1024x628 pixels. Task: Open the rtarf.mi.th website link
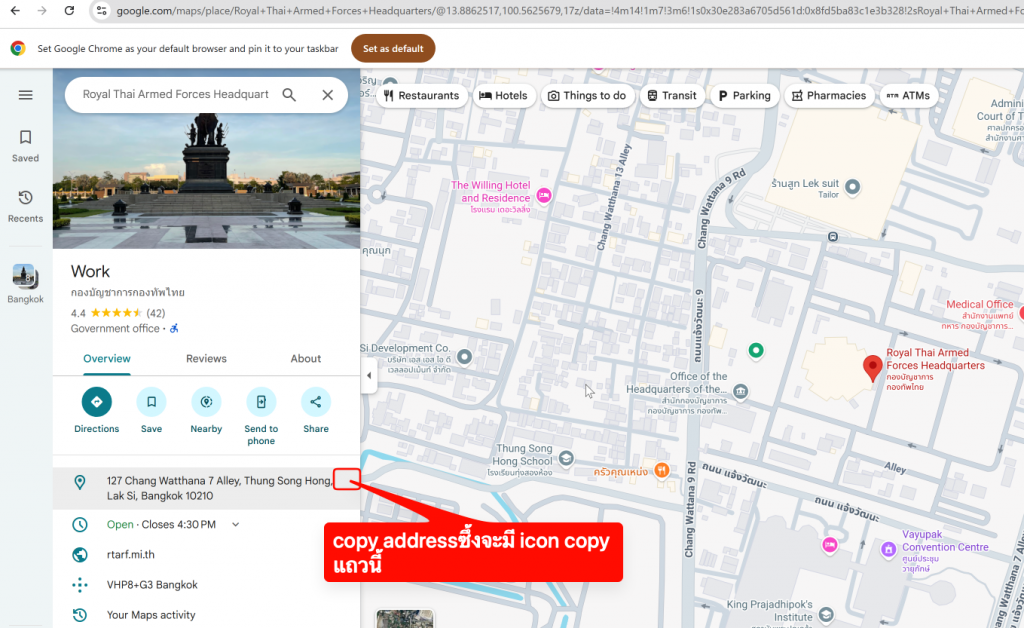[x=131, y=555]
